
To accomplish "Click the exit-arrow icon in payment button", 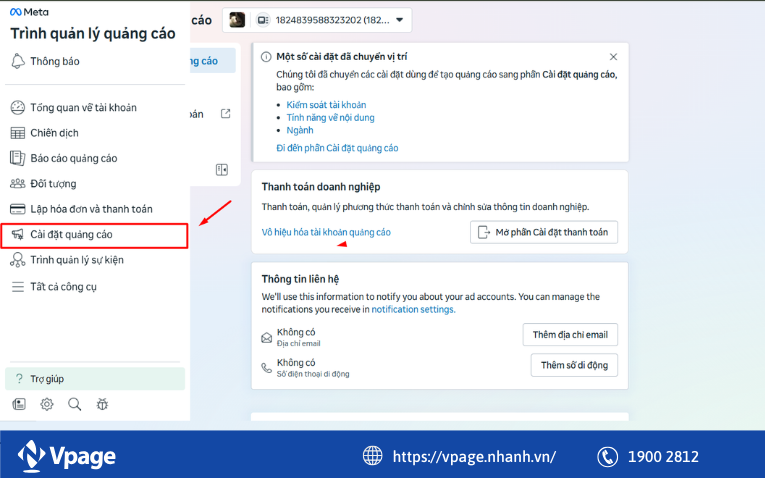I will (483, 232).
